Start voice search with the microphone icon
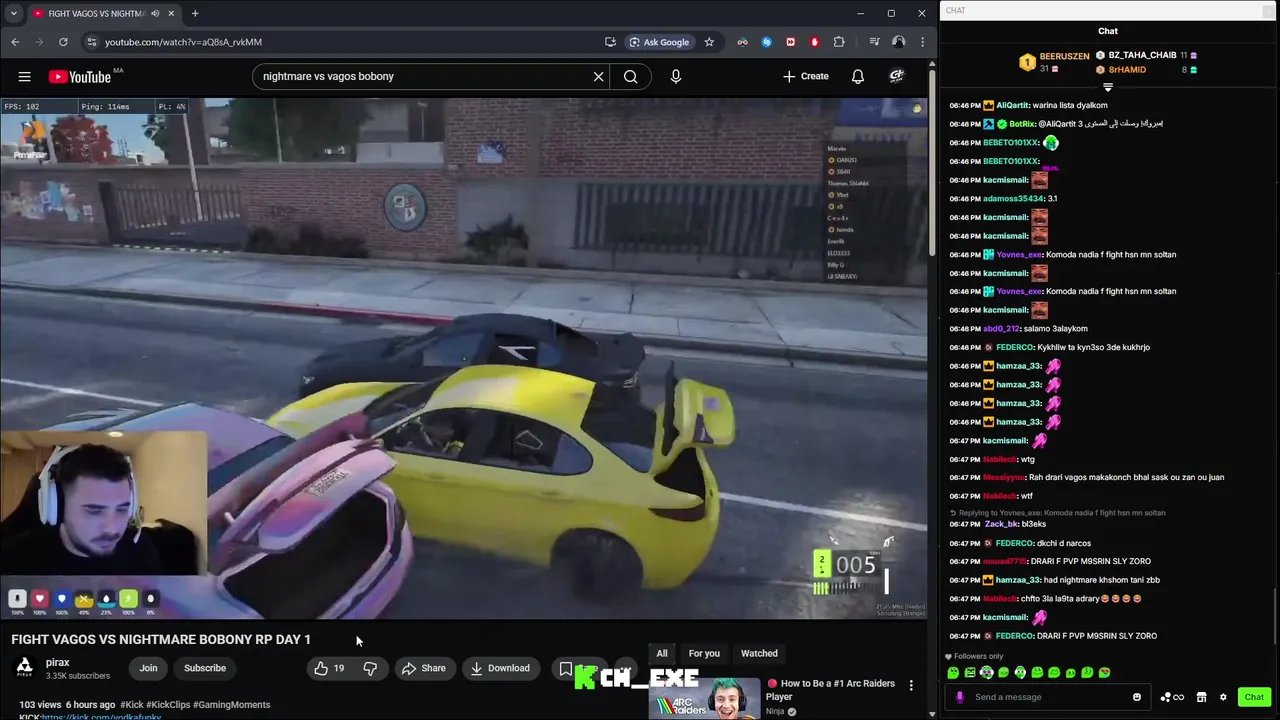Viewport: 1280px width, 720px height. 676,76
